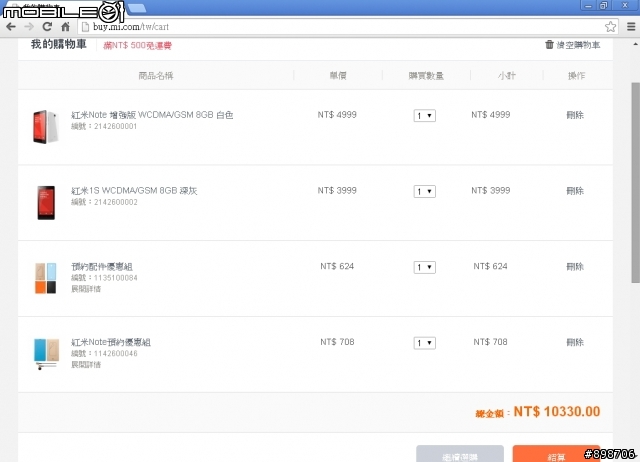Image resolution: width=640 pixels, height=462 pixels.
Task: Click the item number 2142600002
Action: 116,202
